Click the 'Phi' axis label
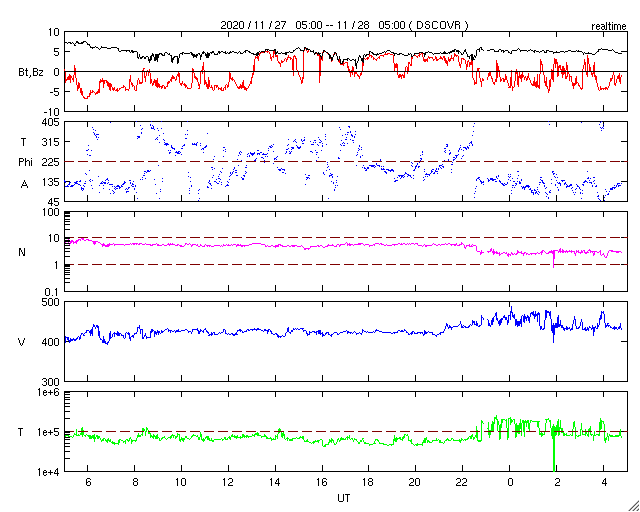The image size is (640, 512). click(25, 163)
